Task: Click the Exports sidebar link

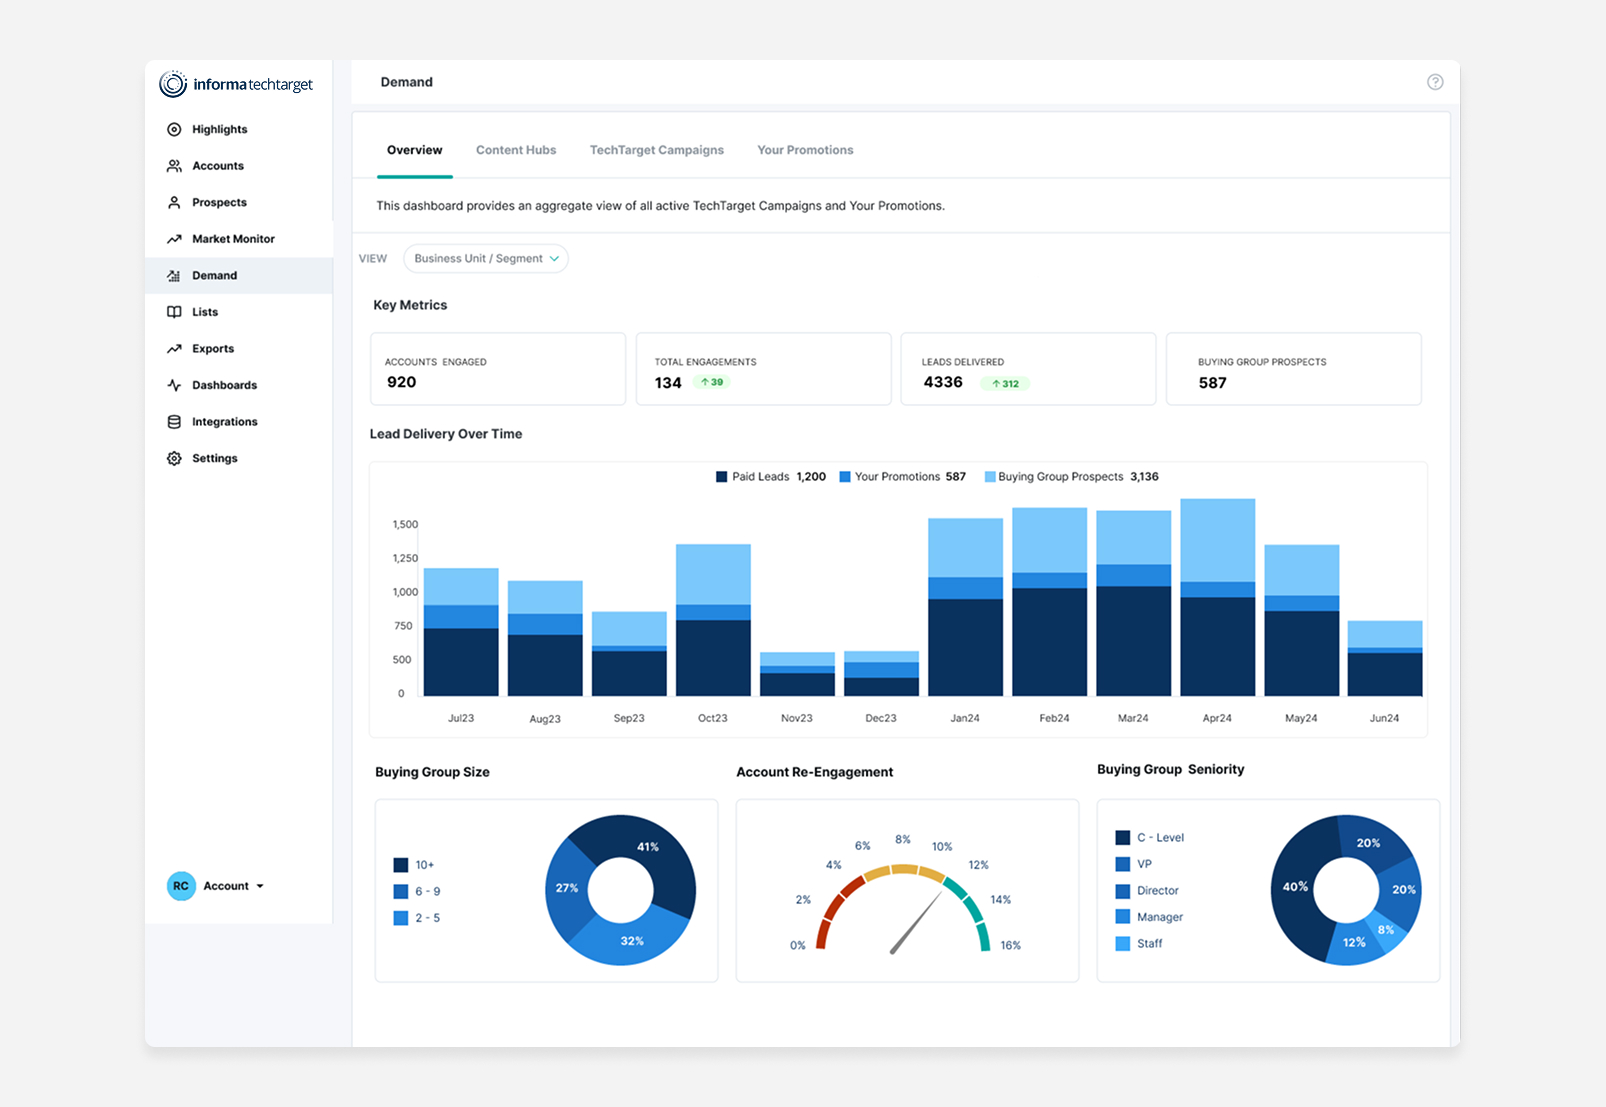Action: point(213,349)
